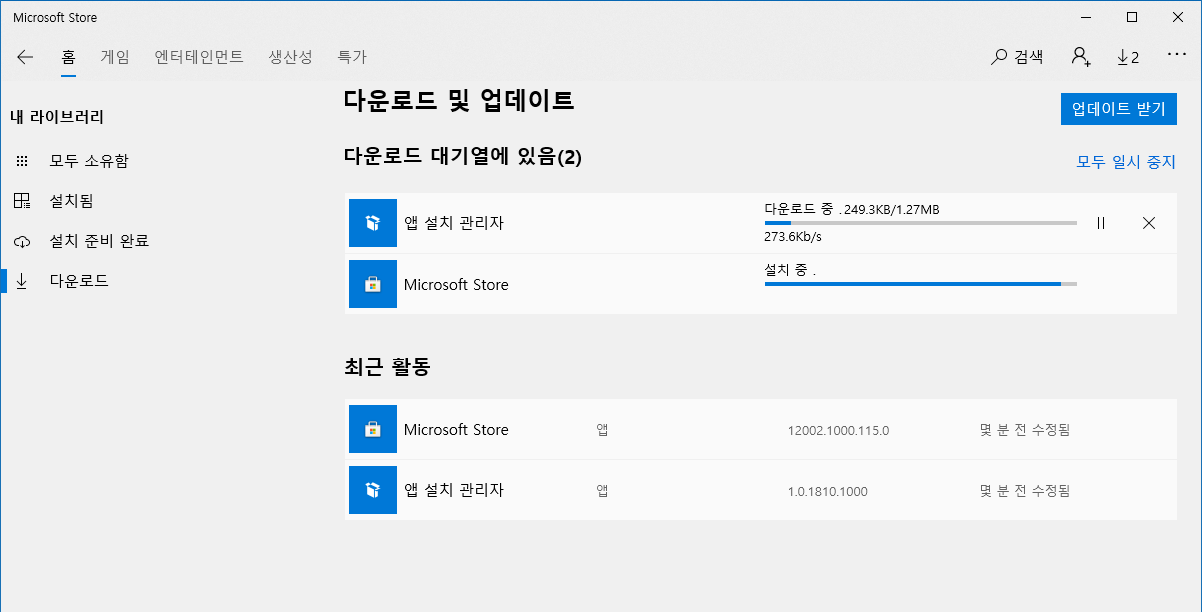Click the Microsoft Store icon in download queue
1202x612 pixels.
(373, 284)
